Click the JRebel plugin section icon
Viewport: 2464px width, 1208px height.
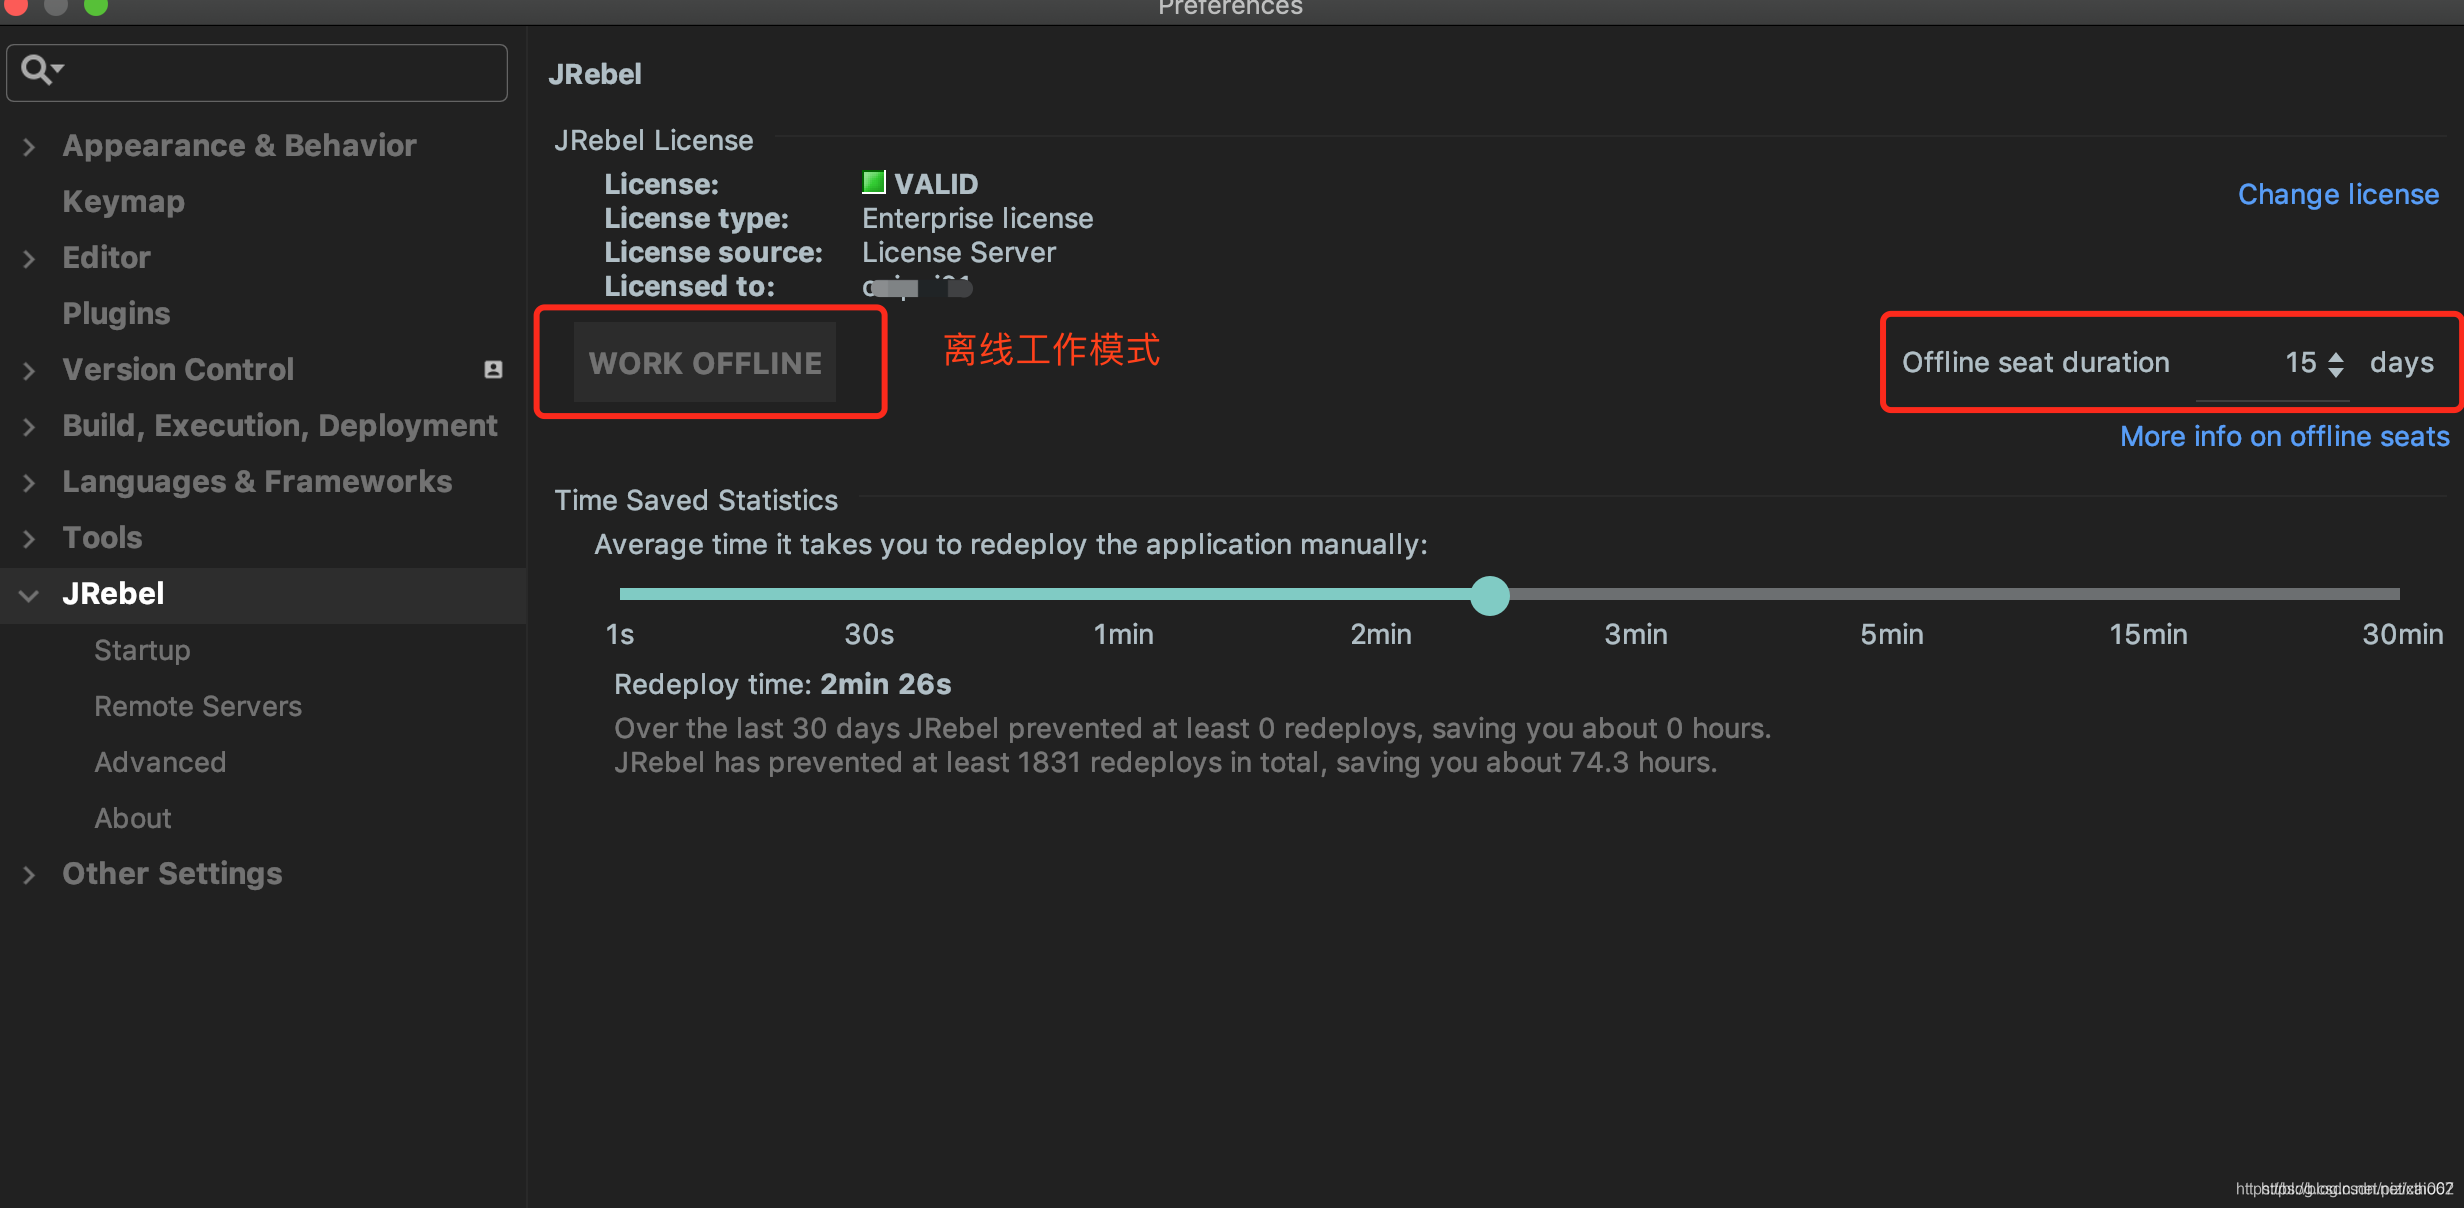click(x=33, y=592)
